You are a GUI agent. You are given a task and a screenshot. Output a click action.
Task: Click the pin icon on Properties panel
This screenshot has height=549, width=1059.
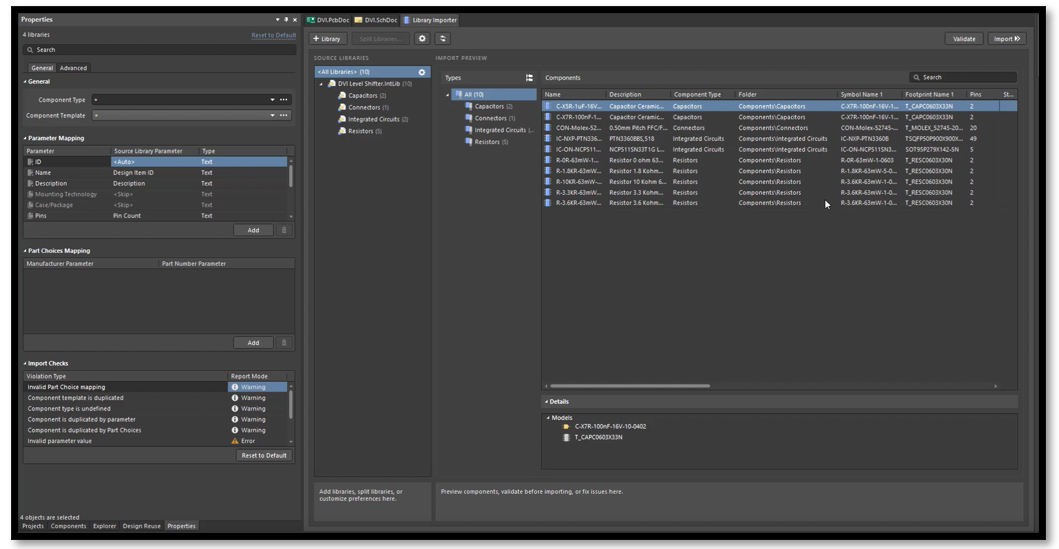coord(286,20)
